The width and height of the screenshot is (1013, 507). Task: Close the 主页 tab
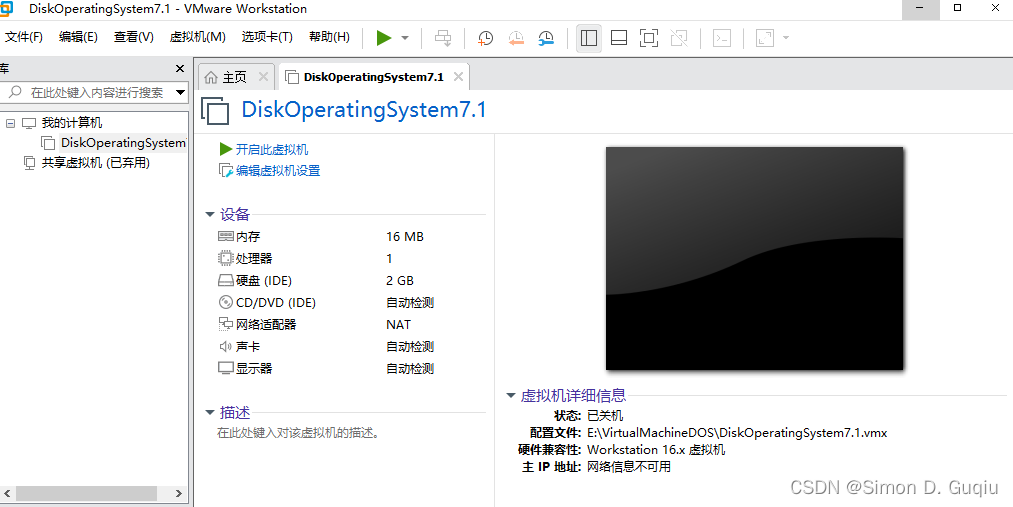click(x=263, y=77)
